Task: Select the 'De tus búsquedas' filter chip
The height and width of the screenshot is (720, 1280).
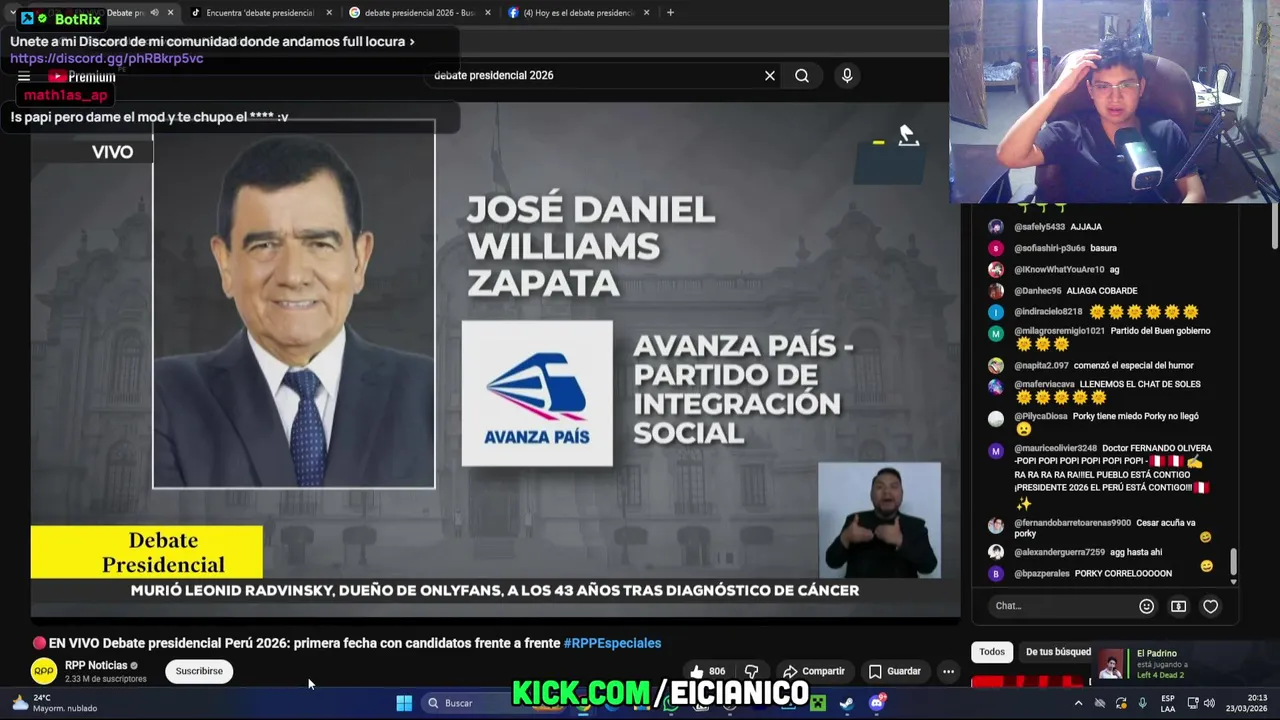Action: (1057, 652)
